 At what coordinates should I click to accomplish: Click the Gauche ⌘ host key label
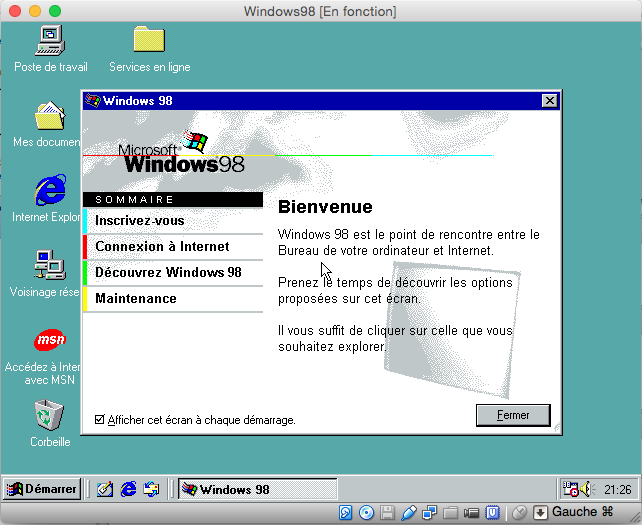point(583,511)
